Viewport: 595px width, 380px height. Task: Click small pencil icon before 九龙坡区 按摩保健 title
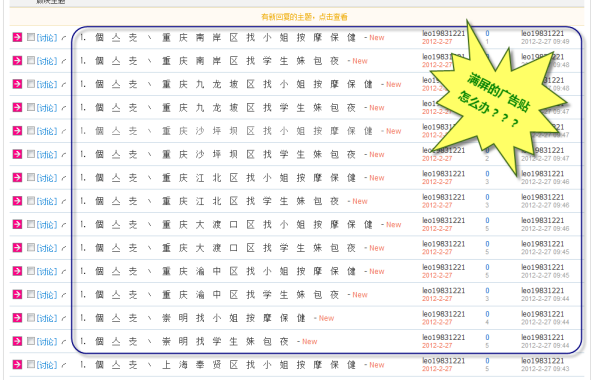(63, 84)
